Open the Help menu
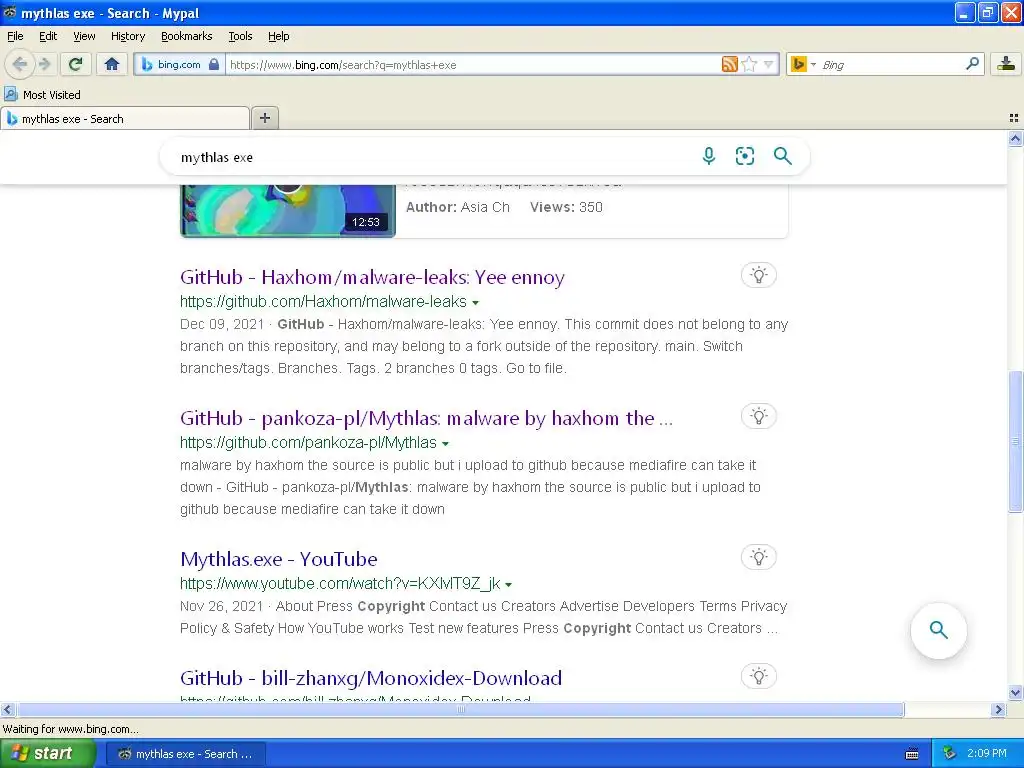The image size is (1024, 768). pyautogui.click(x=278, y=36)
